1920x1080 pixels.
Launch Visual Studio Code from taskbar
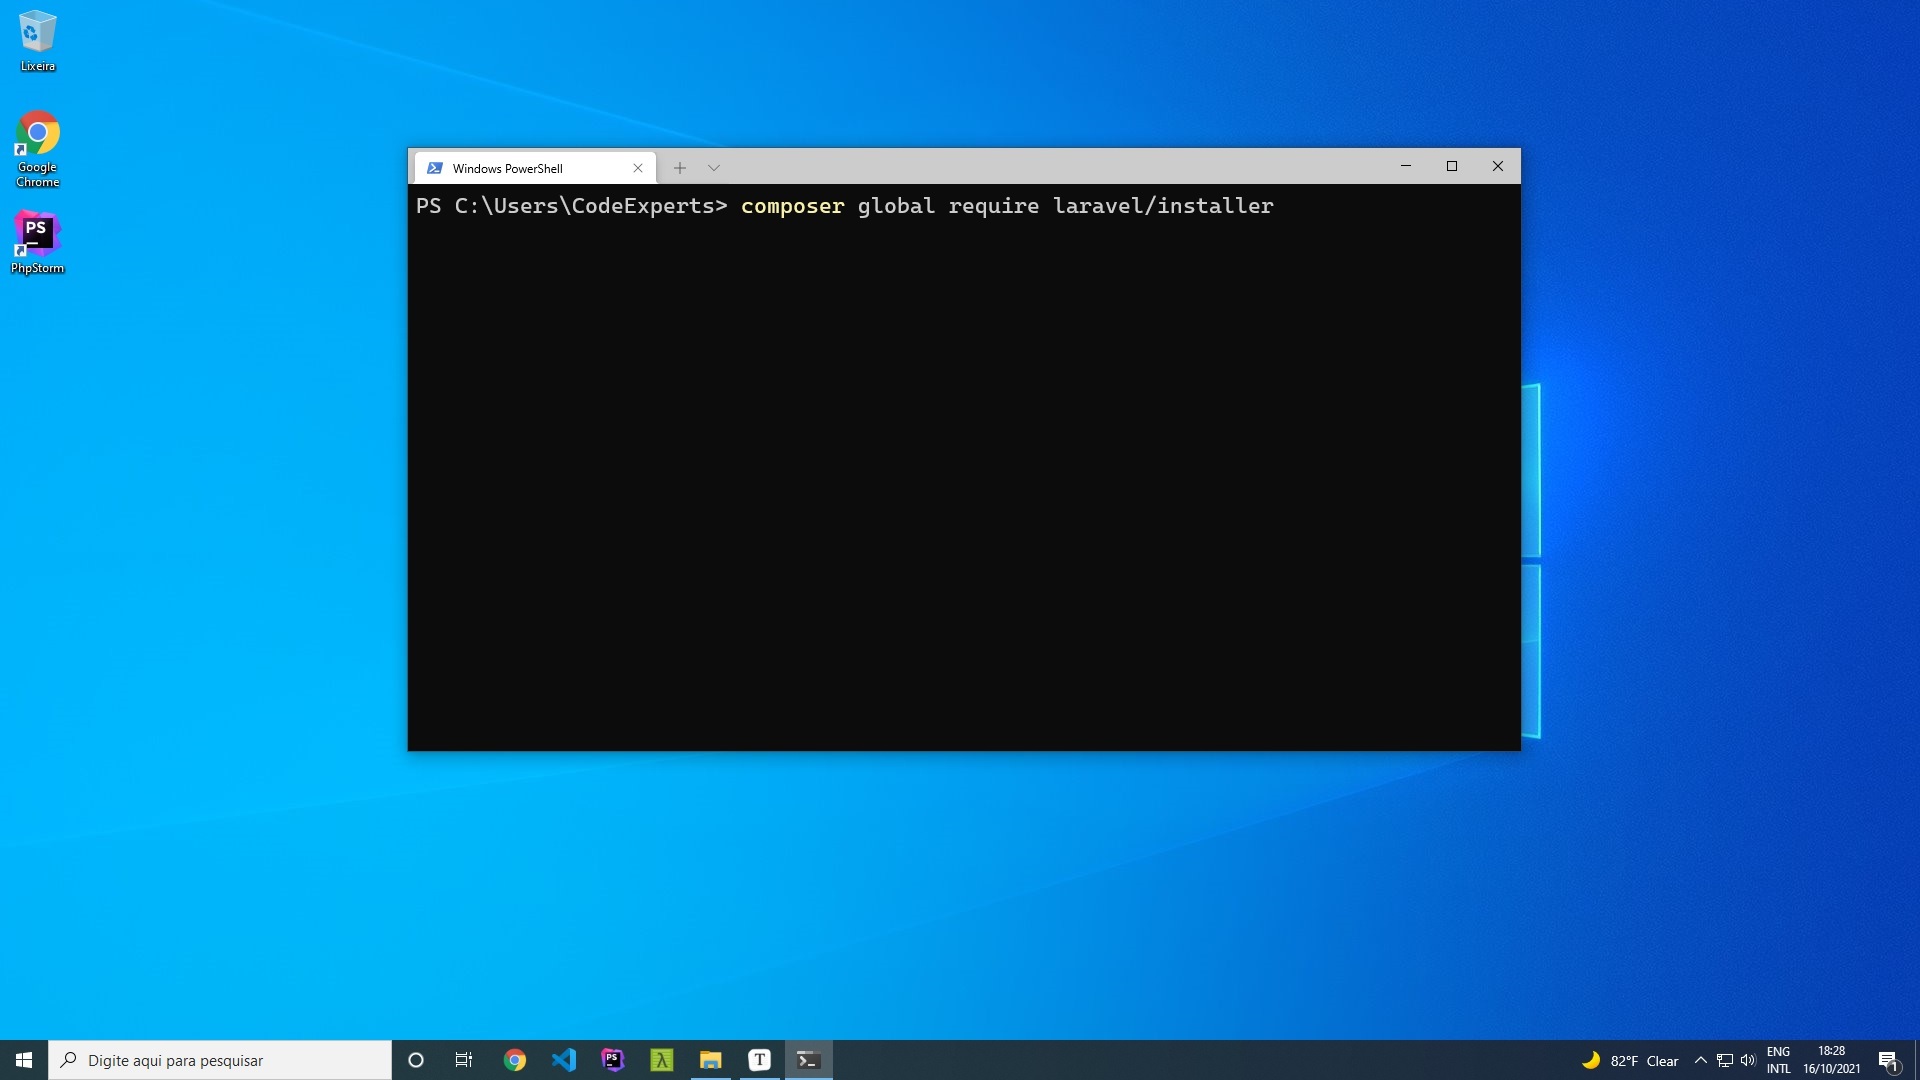(x=564, y=1060)
